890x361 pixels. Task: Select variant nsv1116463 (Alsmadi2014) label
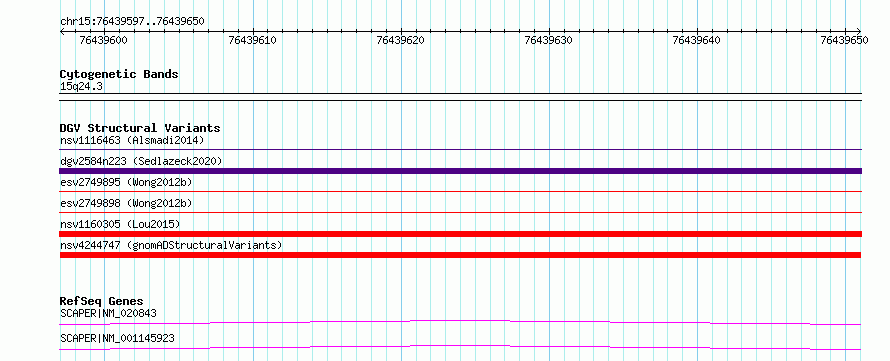tap(132, 140)
